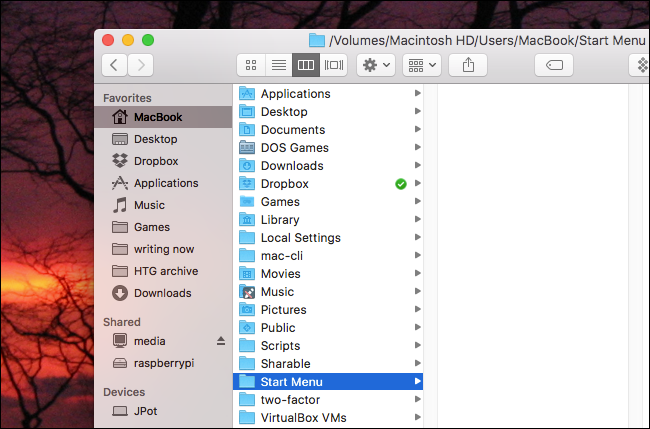Open Downloads in Favorites sidebar

163,293
